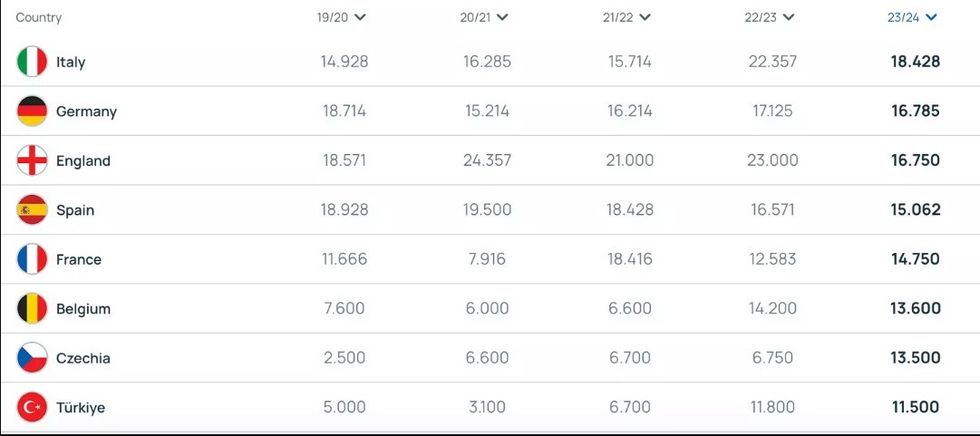Sort by the 20/21 season column
This screenshot has height=436, width=980.
click(484, 17)
